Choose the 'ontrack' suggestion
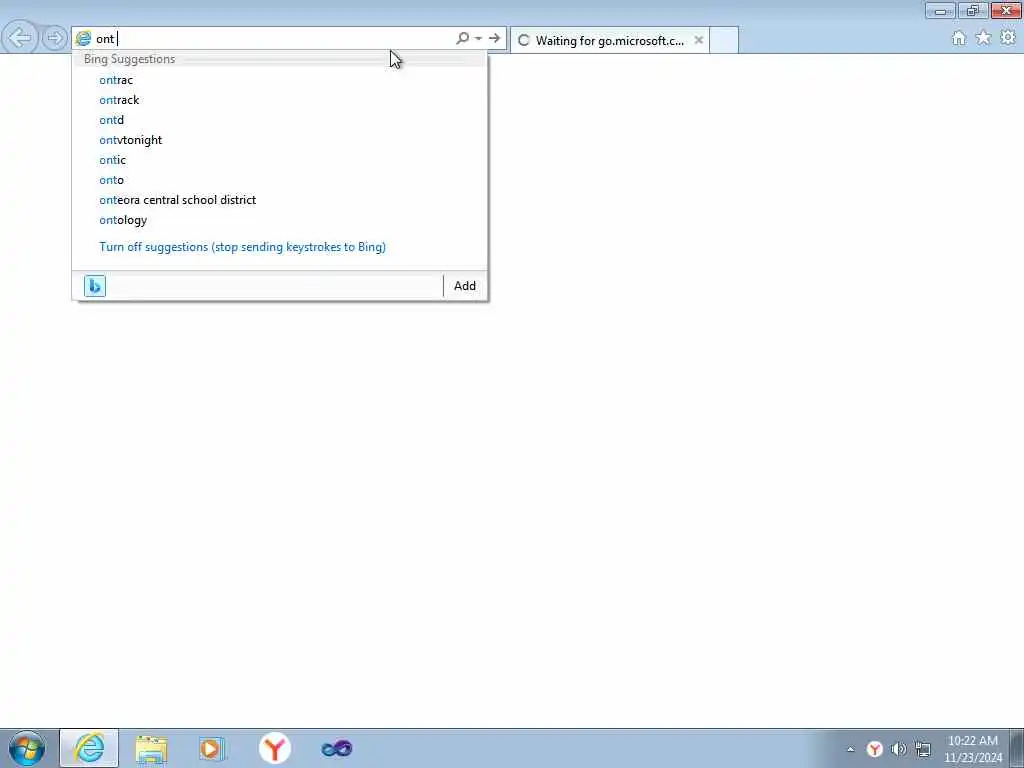Screen dimensions: 1024x768 click(280, 100)
